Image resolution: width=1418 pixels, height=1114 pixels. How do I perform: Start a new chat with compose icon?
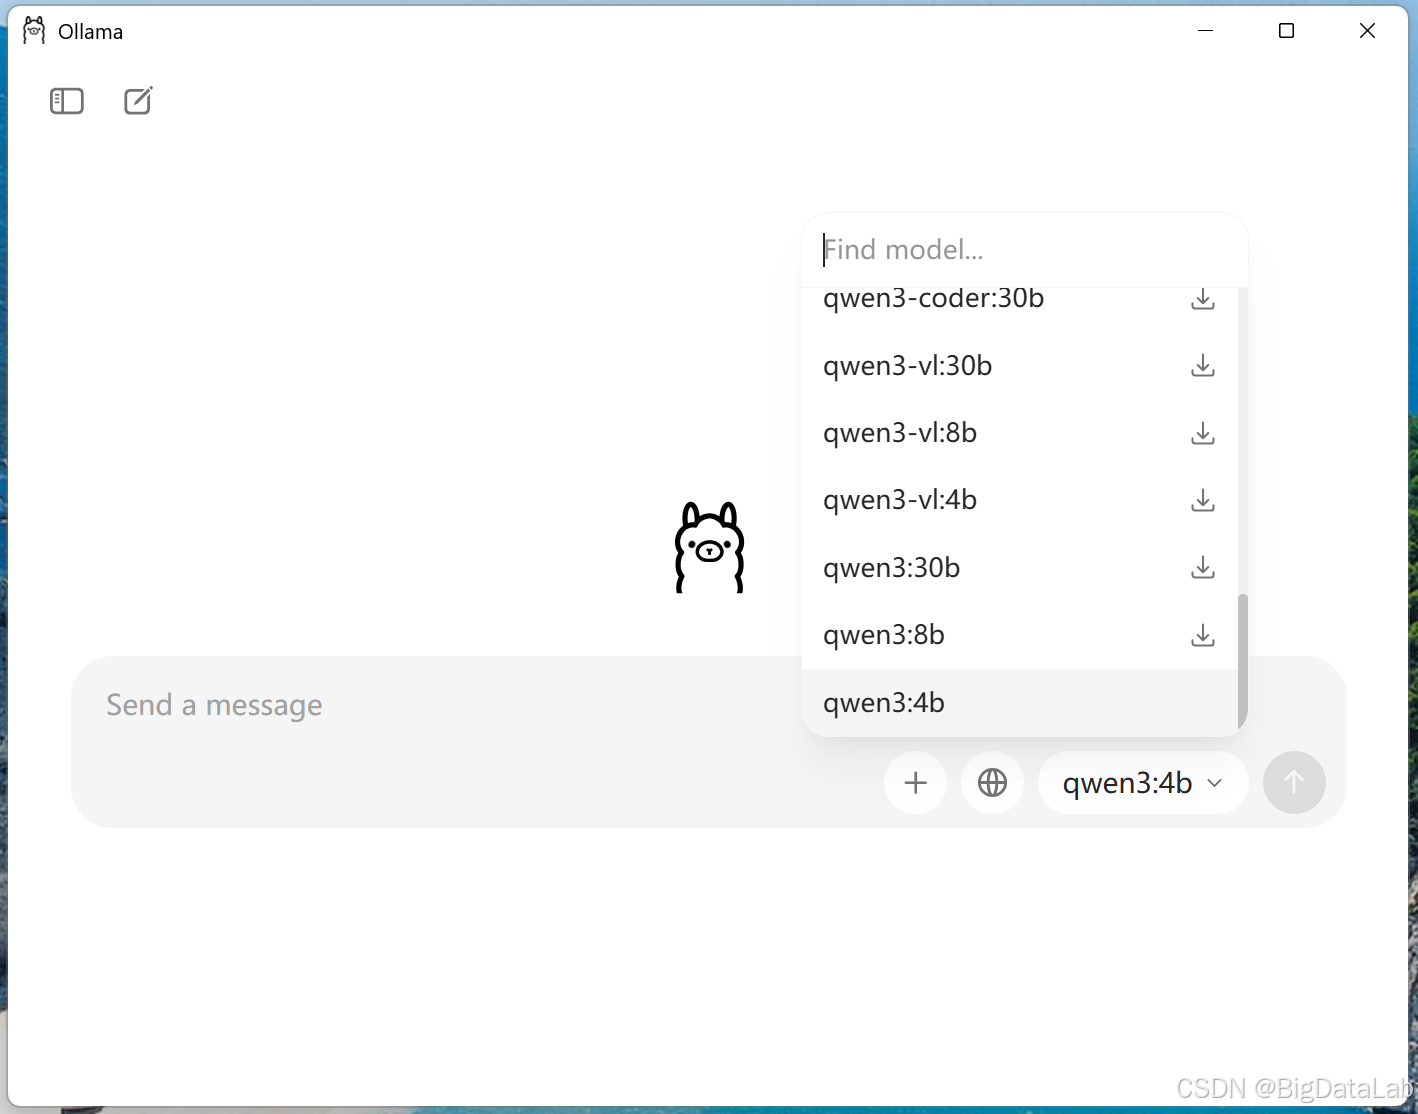138,101
